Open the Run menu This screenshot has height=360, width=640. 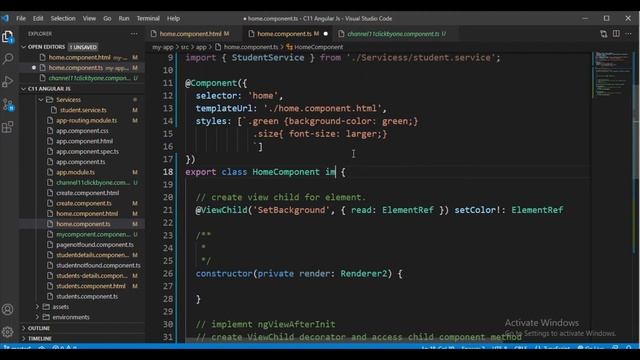(124, 18)
